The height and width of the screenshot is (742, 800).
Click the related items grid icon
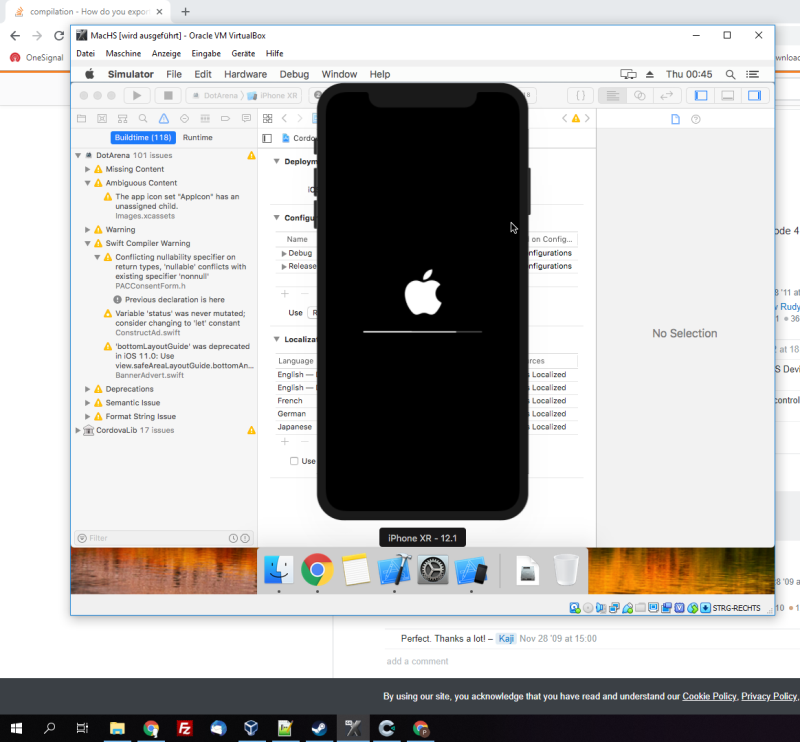click(267, 118)
